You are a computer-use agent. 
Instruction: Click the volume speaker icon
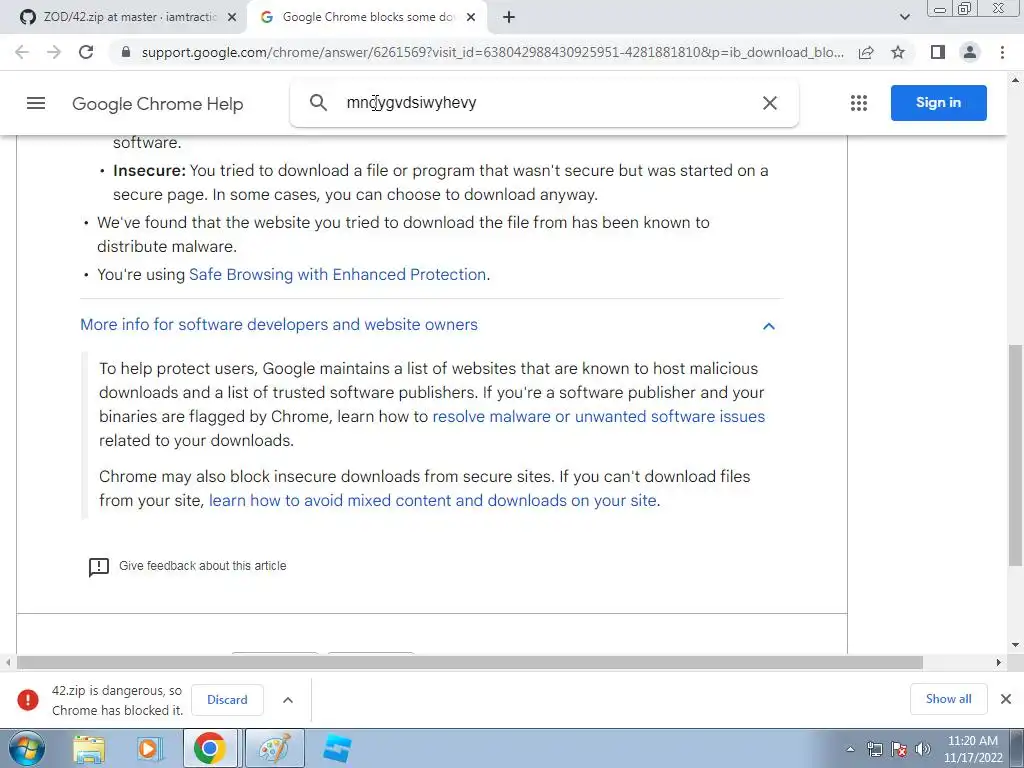click(x=923, y=749)
